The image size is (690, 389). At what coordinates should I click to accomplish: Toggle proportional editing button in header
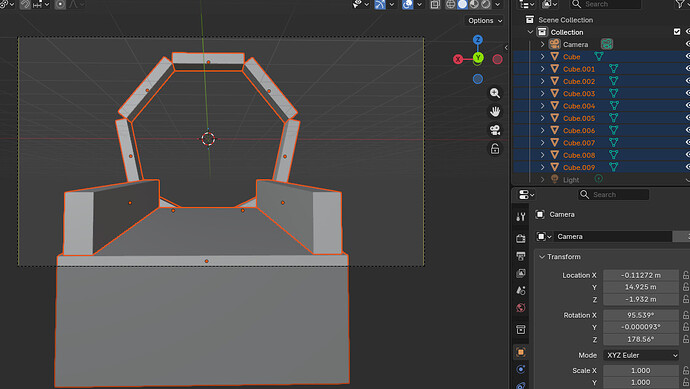pos(60,4)
